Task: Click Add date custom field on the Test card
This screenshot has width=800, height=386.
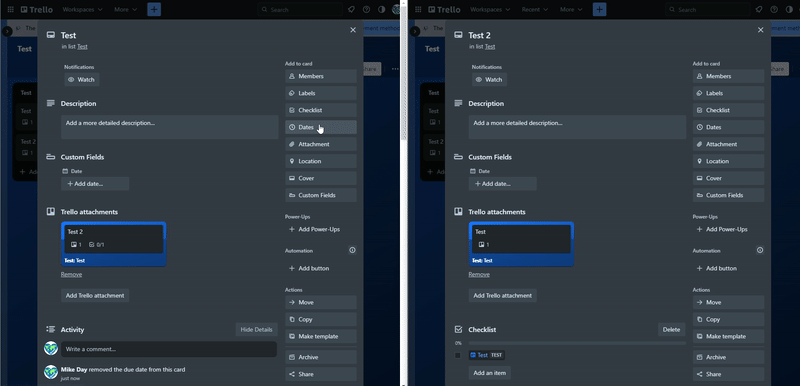Action: point(95,184)
